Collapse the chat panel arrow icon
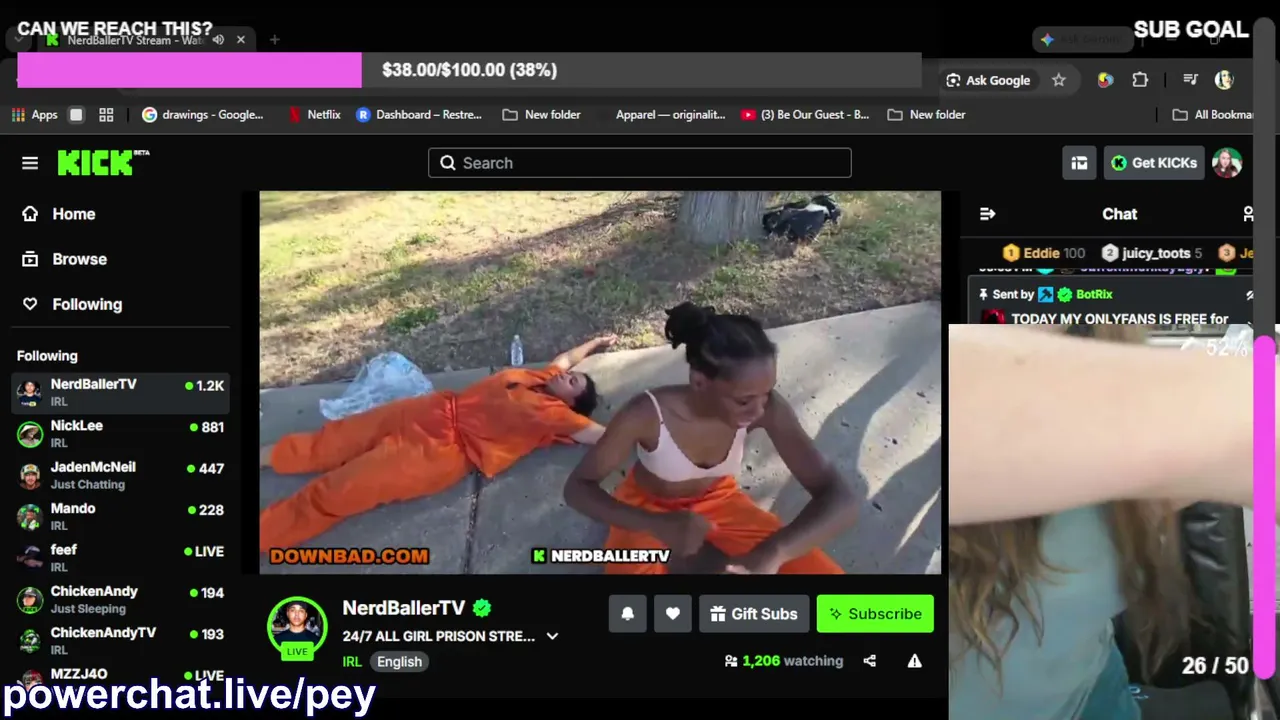Screen dimensions: 1280x720 988,214
